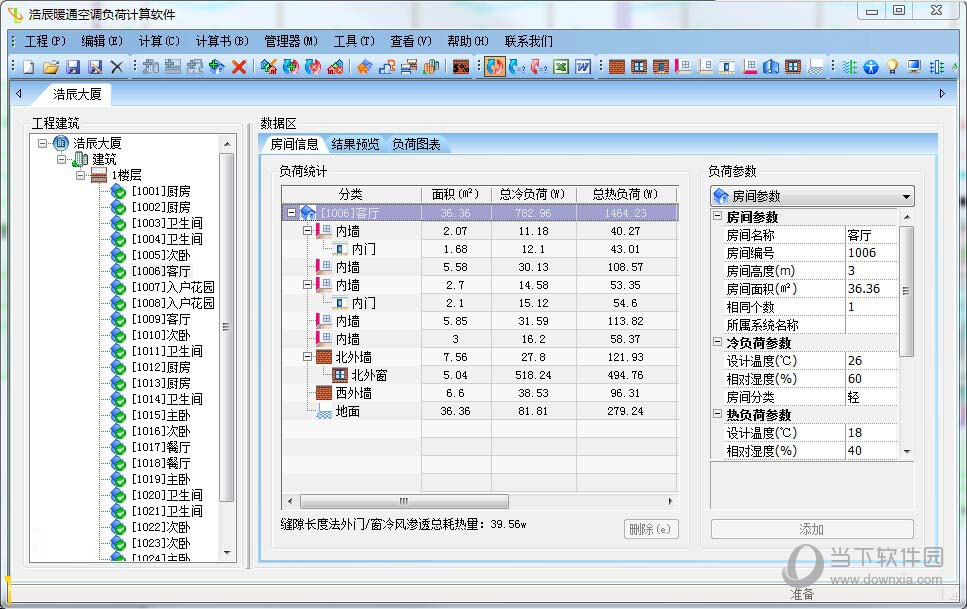
Task: Collapse the 热负荷参数 property group
Action: click(717, 414)
